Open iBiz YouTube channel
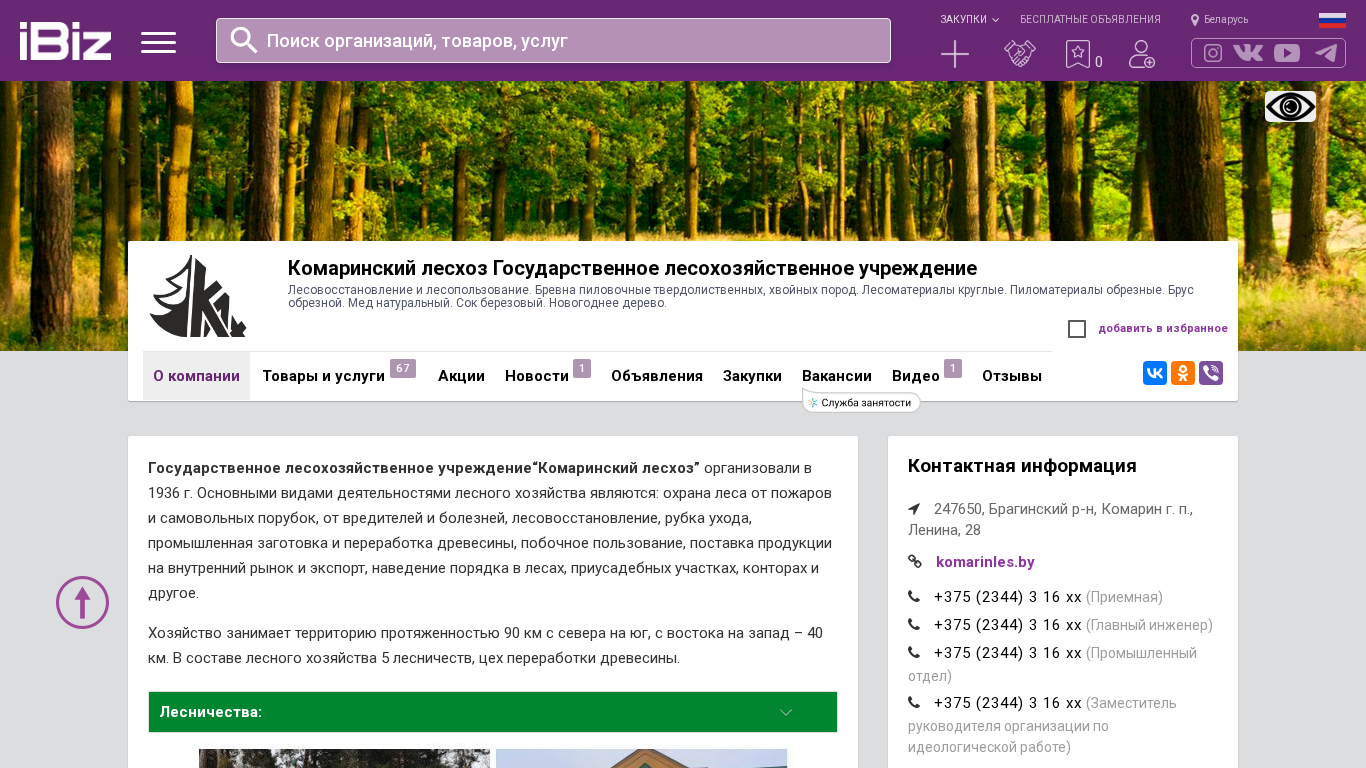The image size is (1366, 768). tap(1287, 53)
